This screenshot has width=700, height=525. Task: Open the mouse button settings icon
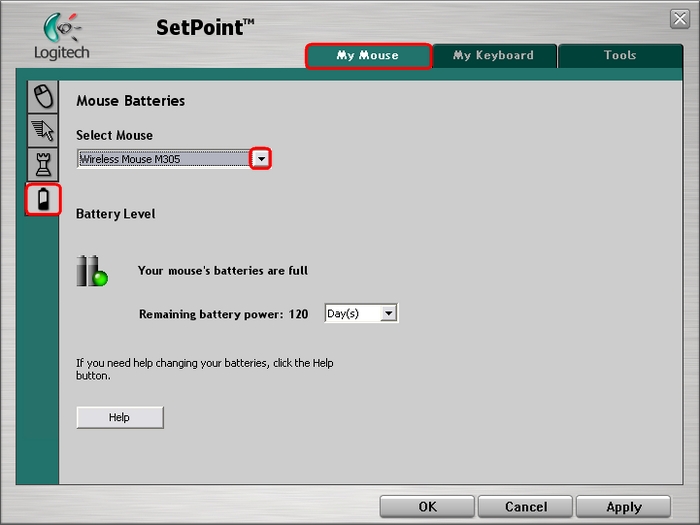[x=43, y=96]
